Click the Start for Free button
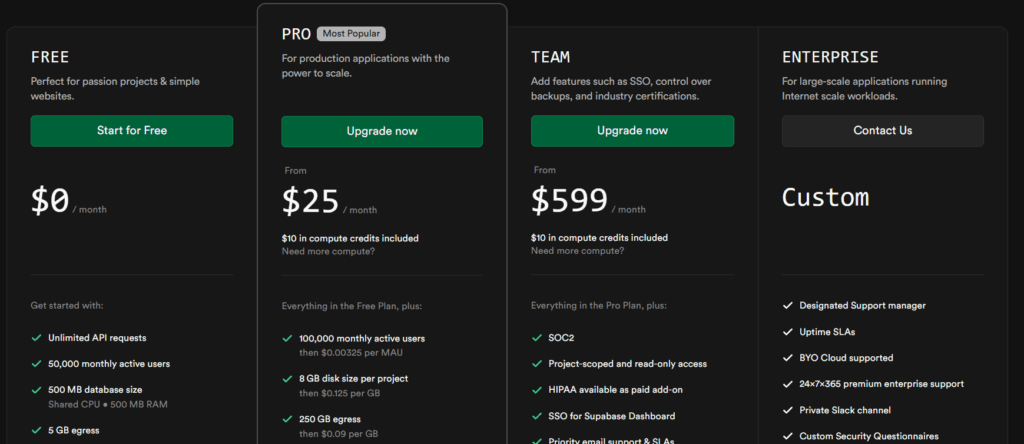The height and width of the screenshot is (444, 1024). click(132, 131)
